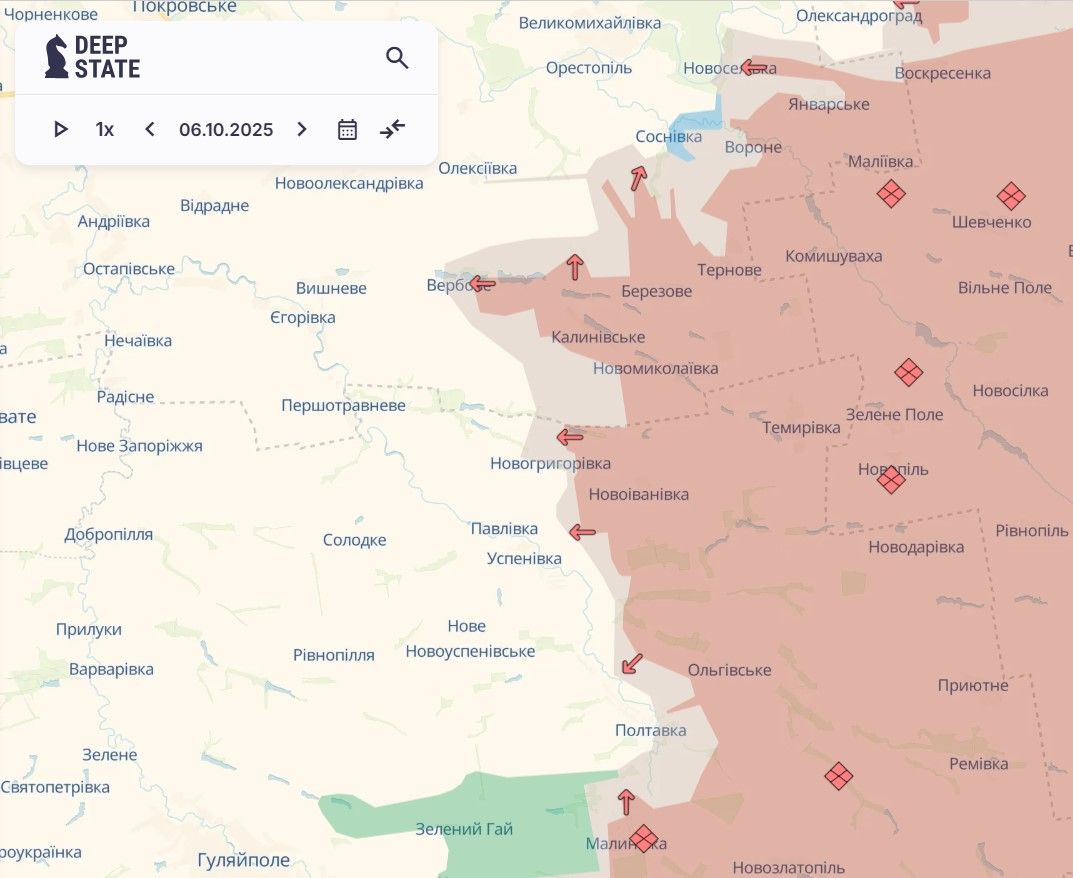
Task: Select the attack arrow at Вербове
Action: point(483,284)
